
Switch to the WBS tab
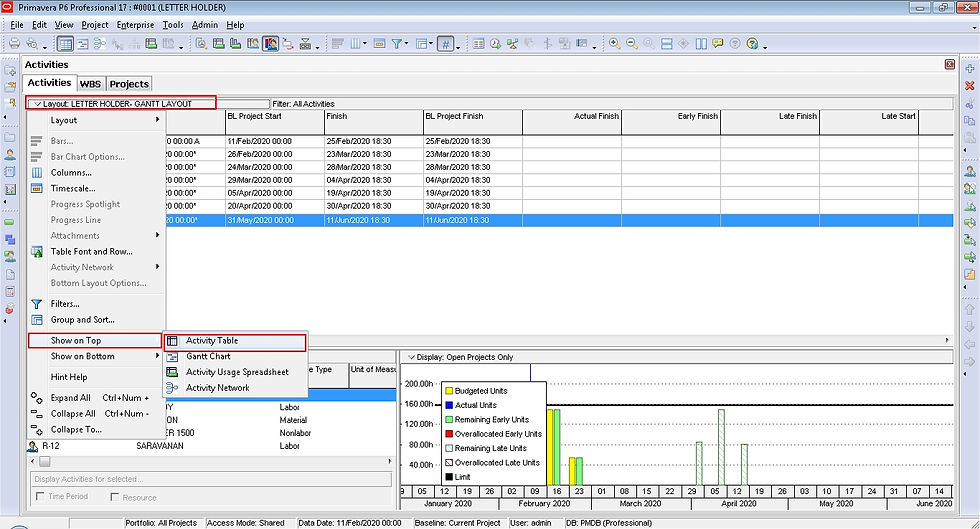90,84
